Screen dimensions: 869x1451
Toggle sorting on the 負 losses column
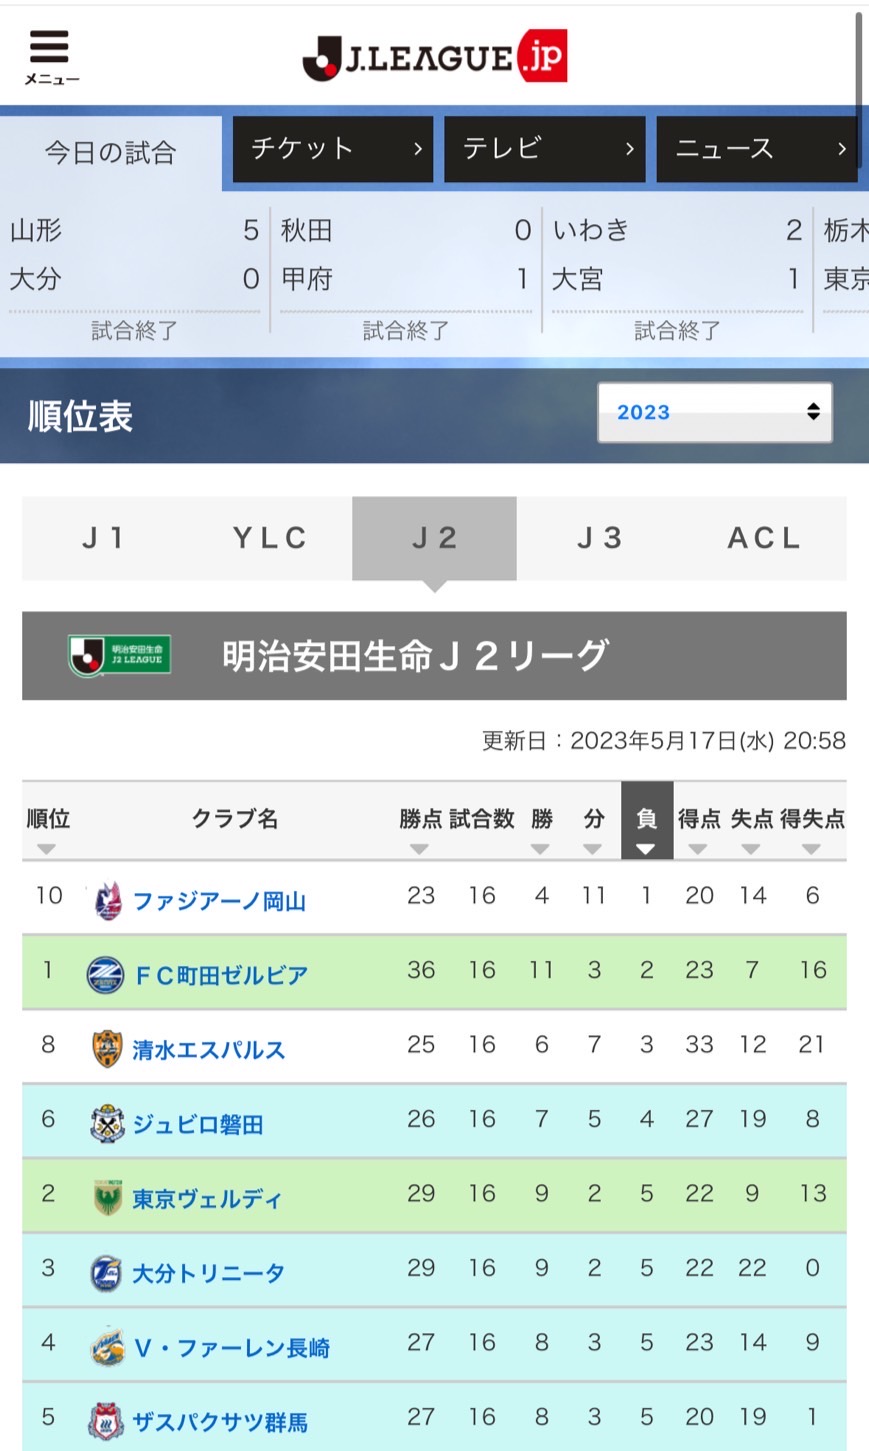pos(646,849)
